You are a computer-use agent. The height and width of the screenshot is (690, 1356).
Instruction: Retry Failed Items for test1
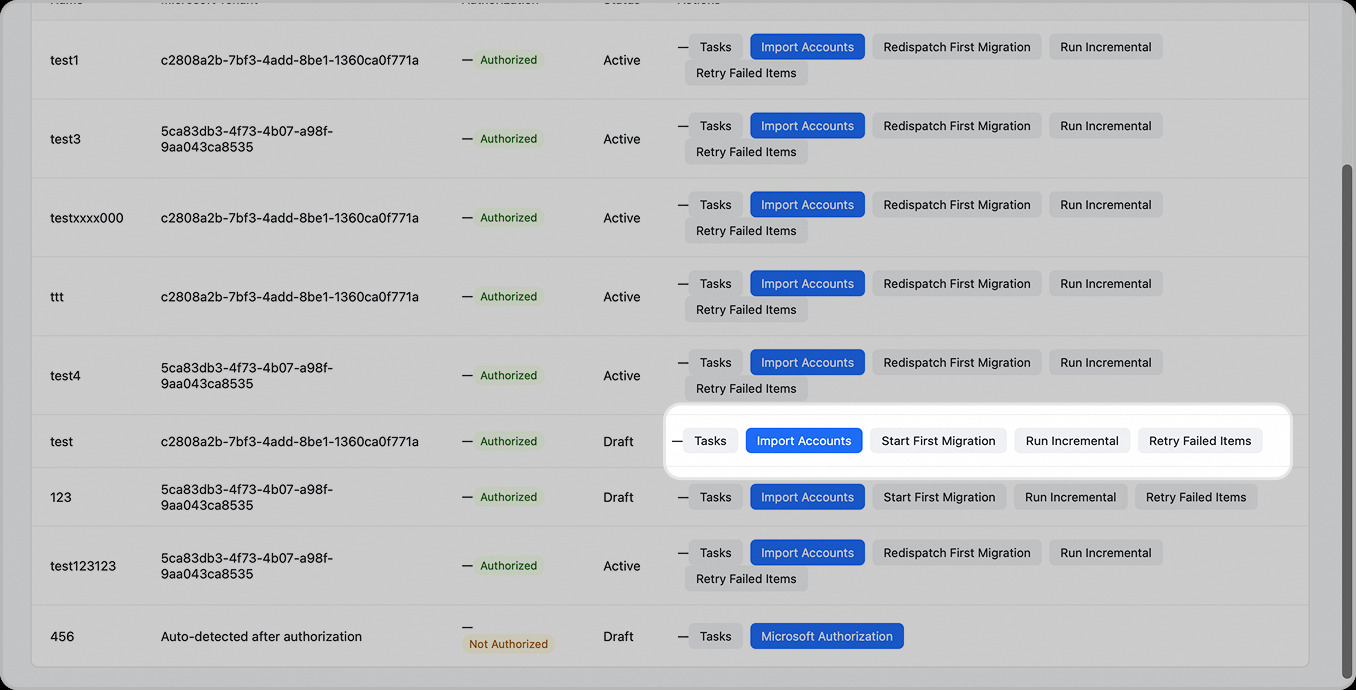(746, 73)
